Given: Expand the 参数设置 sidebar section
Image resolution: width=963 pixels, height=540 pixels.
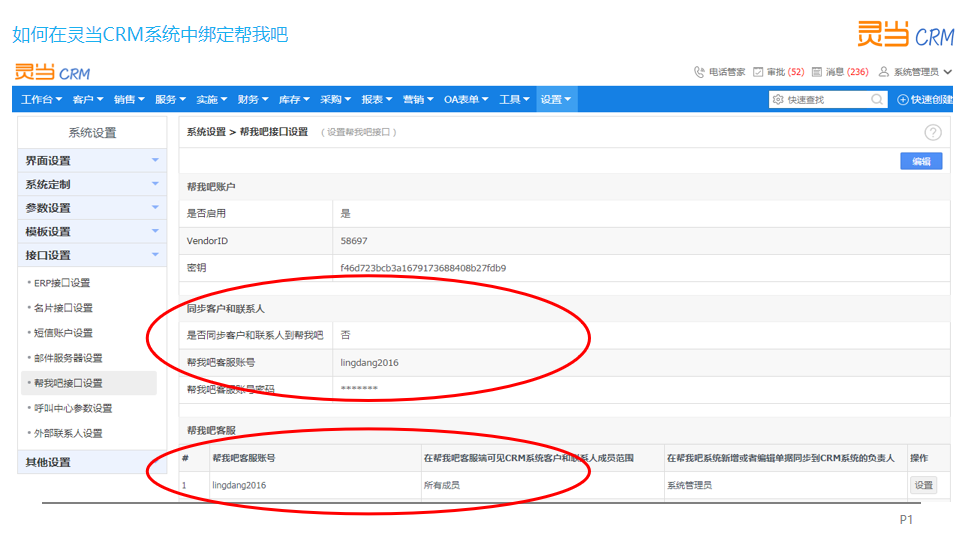Looking at the screenshot, I should 92,208.
